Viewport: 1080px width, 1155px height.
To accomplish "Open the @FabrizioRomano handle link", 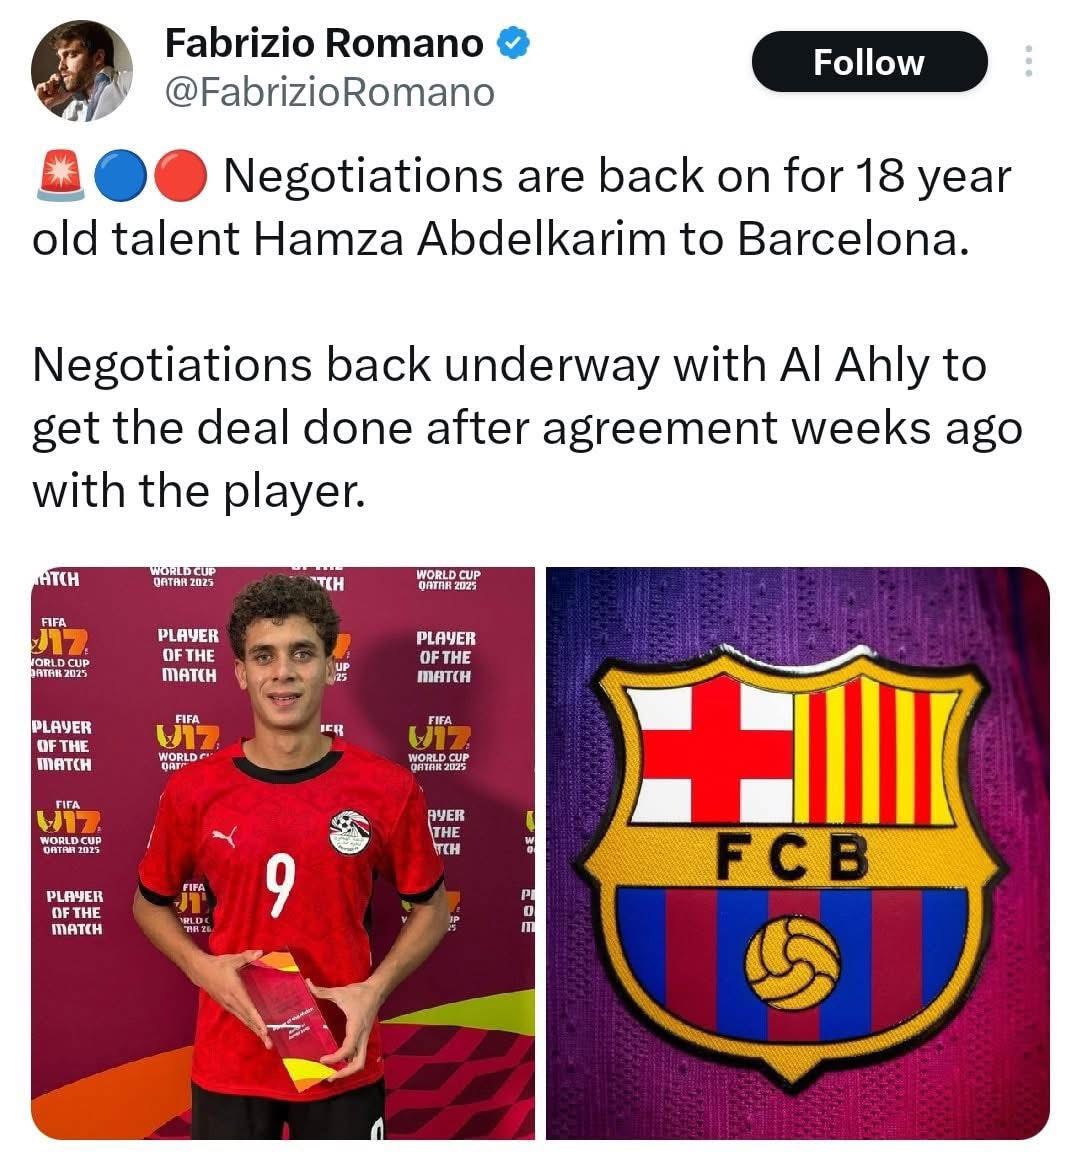I will [329, 92].
